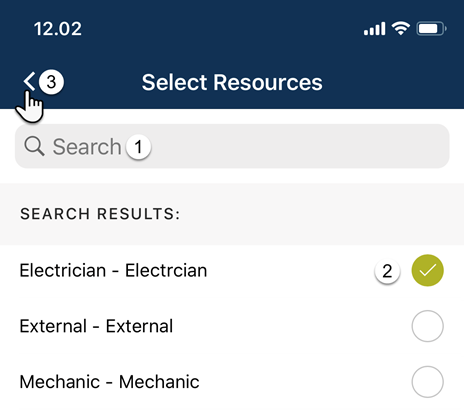Click the numbered callout badge 1
Image resolution: width=464 pixels, height=412 pixels.
point(138,147)
